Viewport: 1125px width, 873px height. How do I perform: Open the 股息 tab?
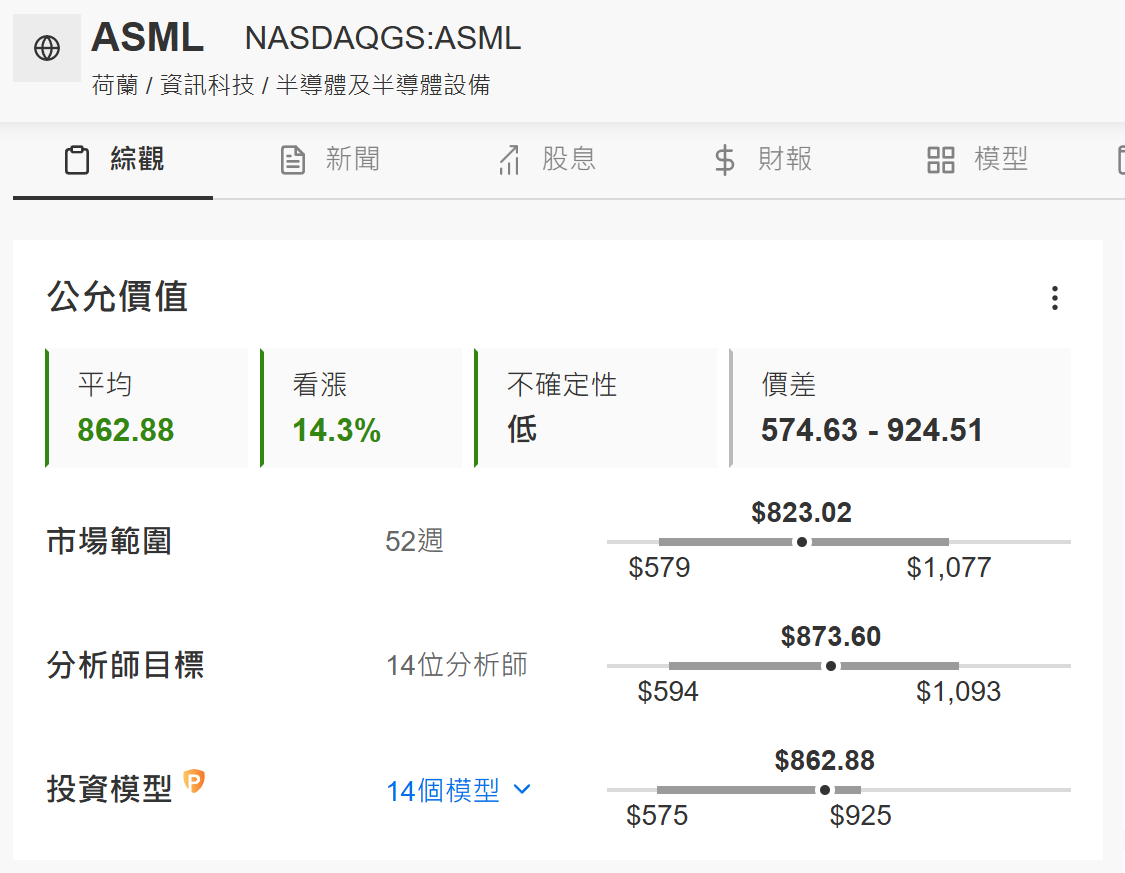[x=547, y=160]
